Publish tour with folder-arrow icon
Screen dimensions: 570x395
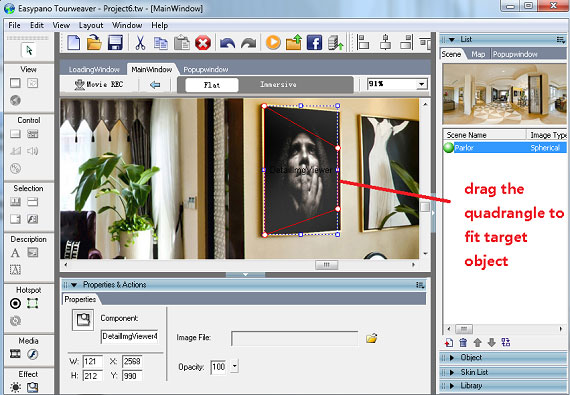pyautogui.click(x=294, y=42)
